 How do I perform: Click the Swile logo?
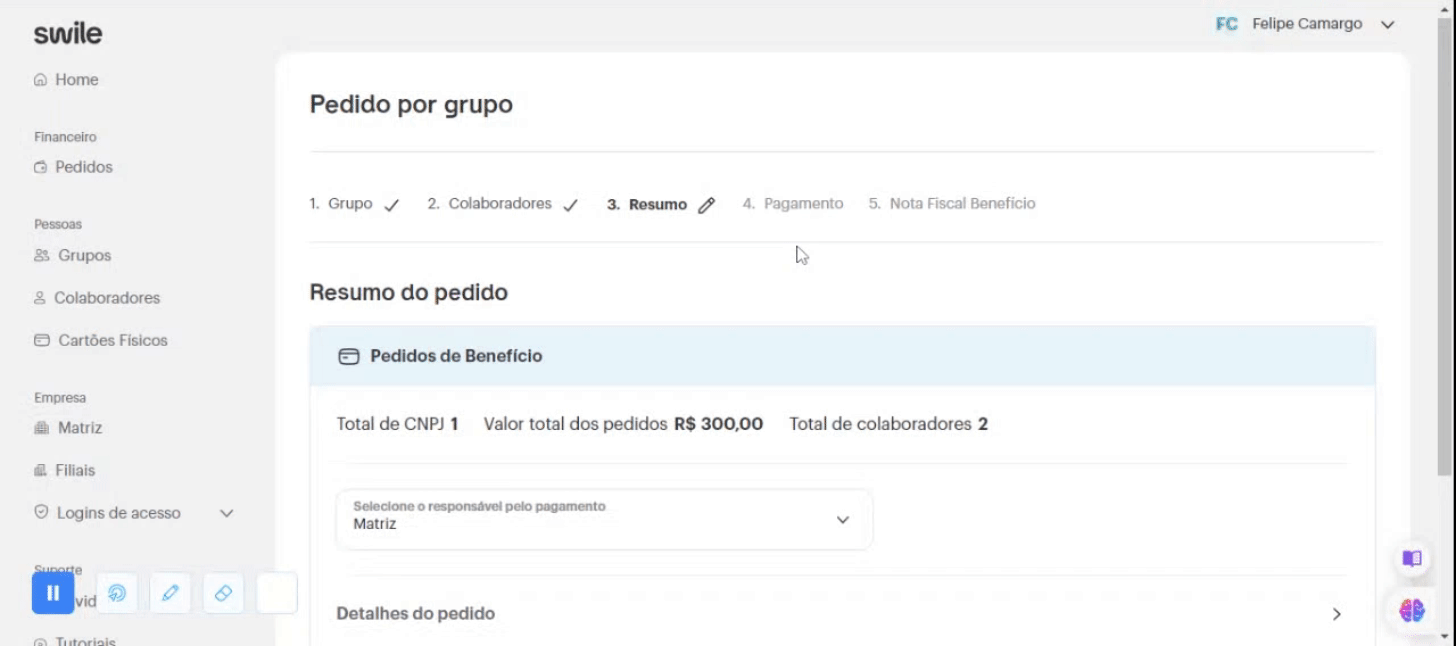pyautogui.click(x=67, y=34)
